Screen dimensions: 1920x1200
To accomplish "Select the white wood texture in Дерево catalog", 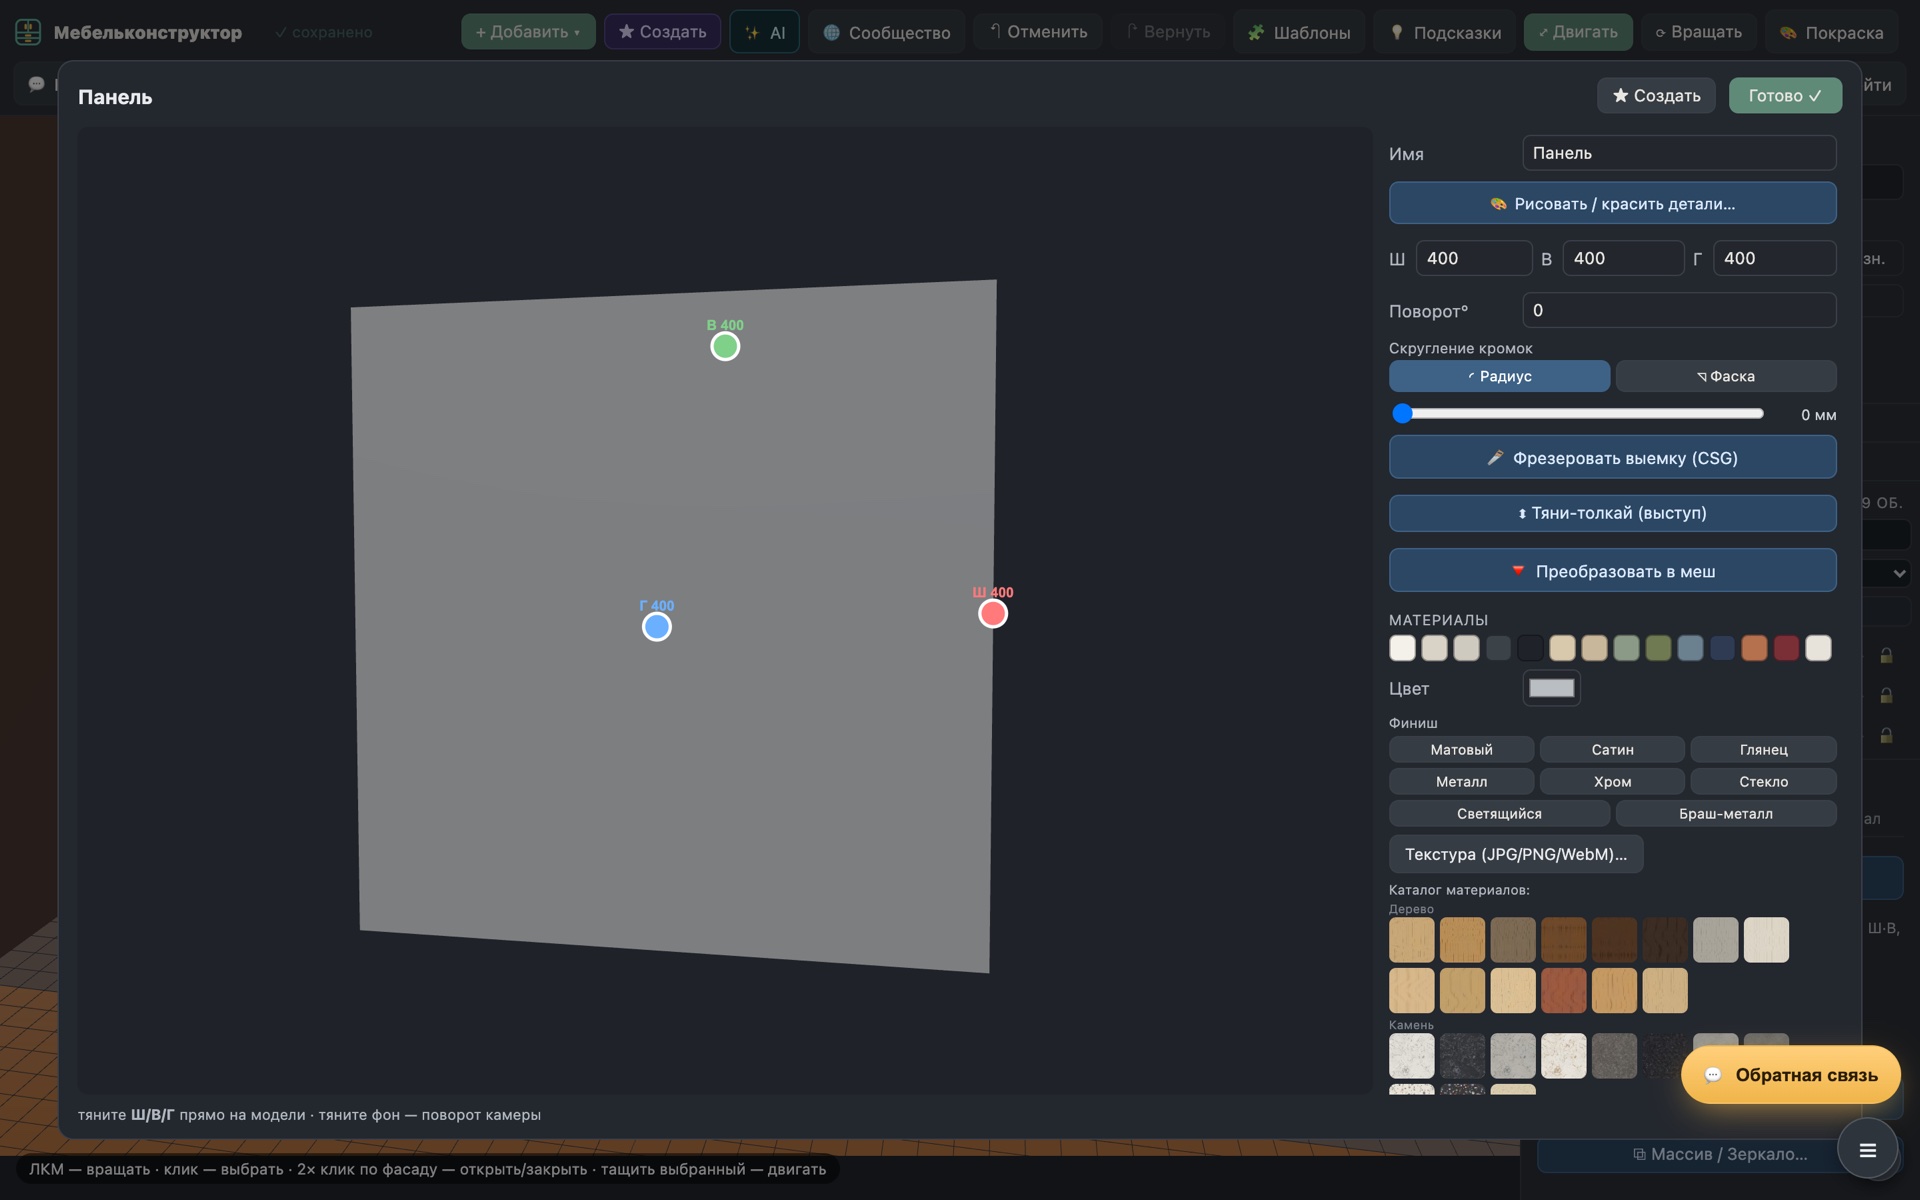I will coord(1766,940).
